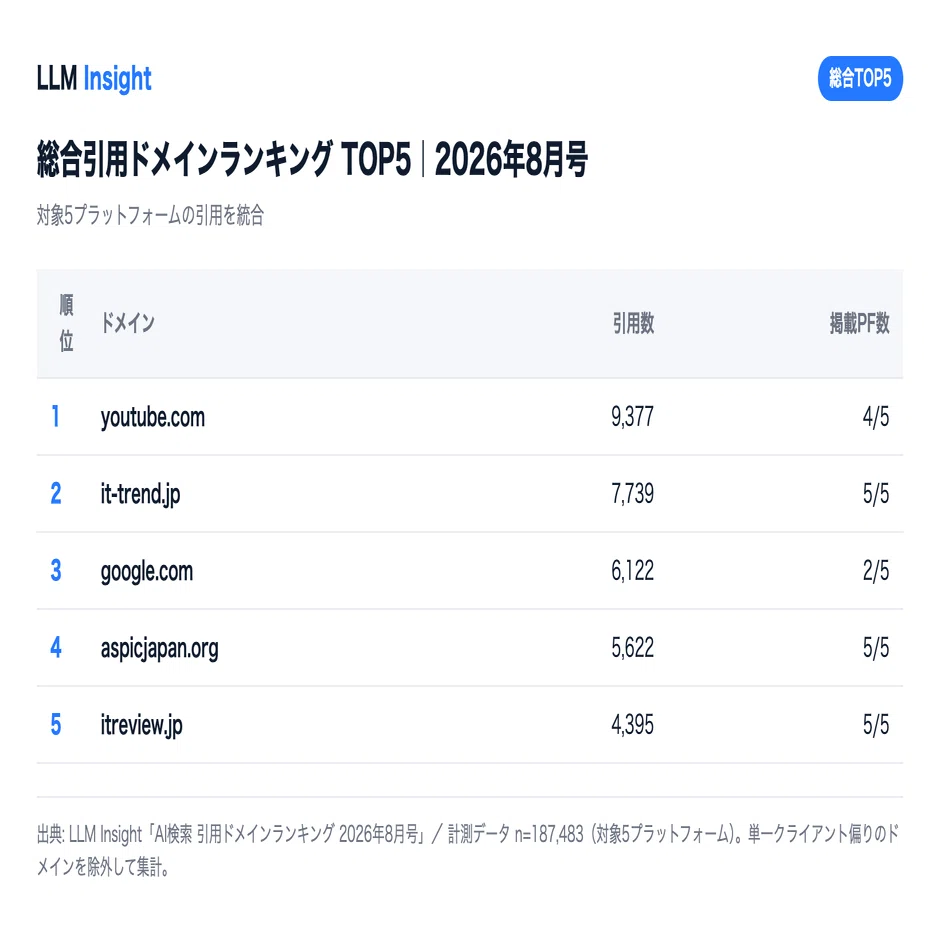Image resolution: width=940 pixels, height=940 pixels.
Task: Click the 順位 column header
Action: [x=66, y=323]
